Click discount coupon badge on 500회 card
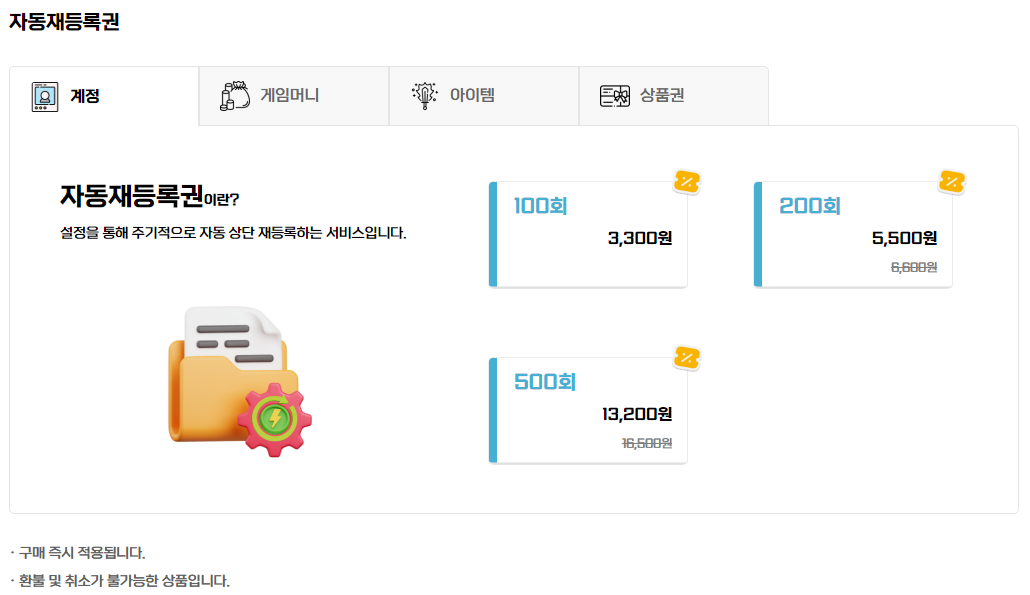 coord(686,358)
